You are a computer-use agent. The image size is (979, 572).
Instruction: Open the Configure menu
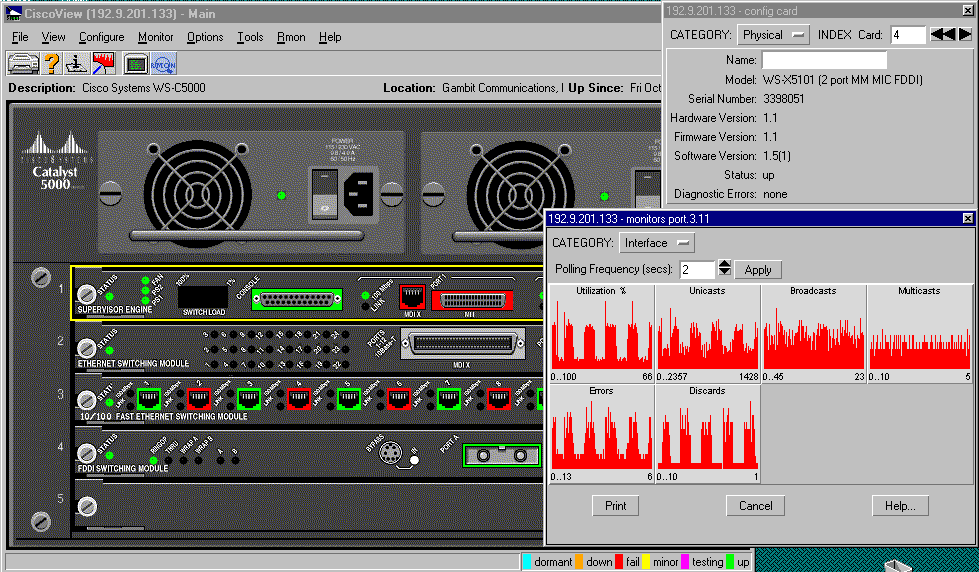[101, 37]
